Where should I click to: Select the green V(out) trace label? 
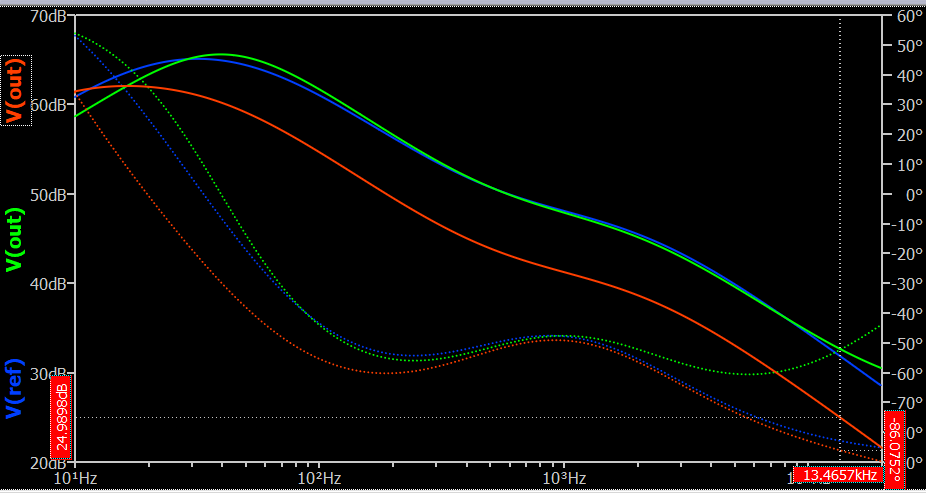point(16,240)
